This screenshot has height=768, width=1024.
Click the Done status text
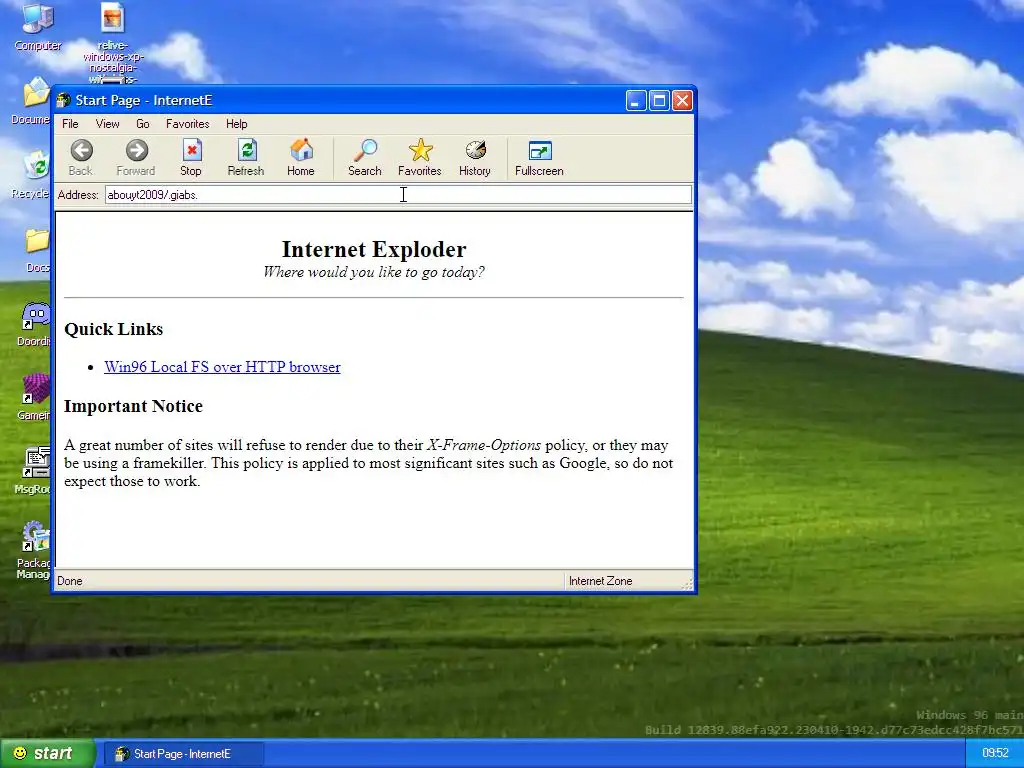coord(69,581)
